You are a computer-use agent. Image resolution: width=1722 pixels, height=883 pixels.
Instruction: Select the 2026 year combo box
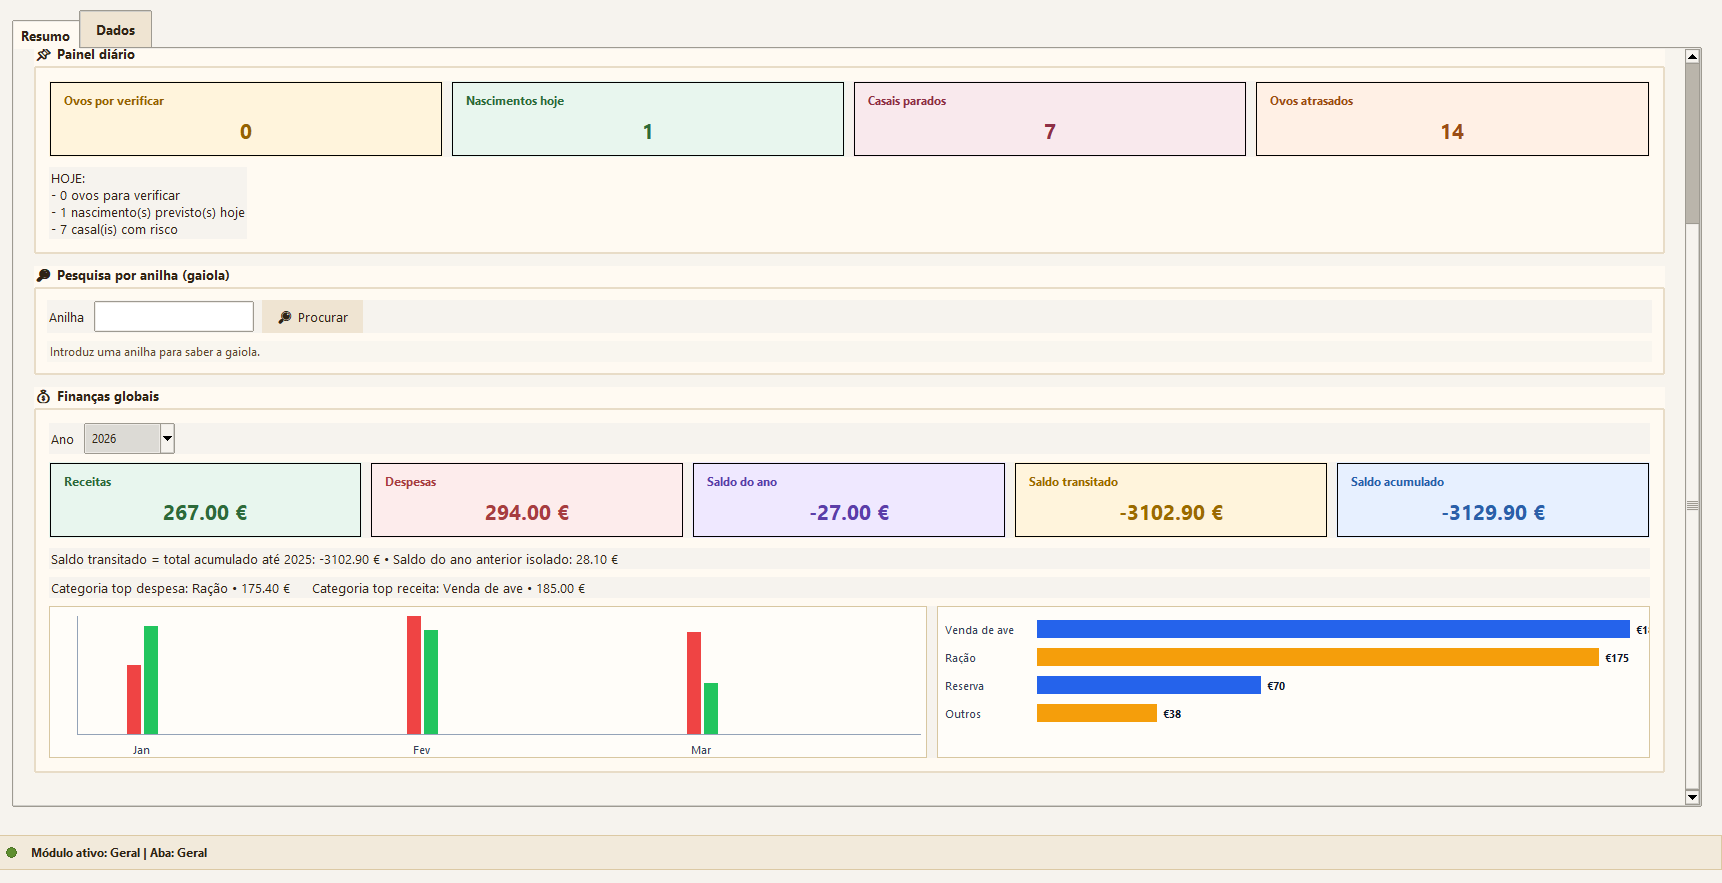[122, 439]
